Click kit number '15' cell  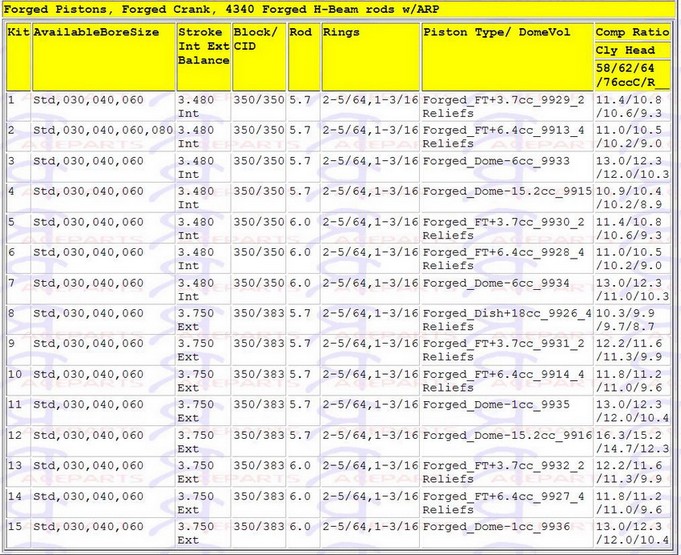tap(19, 533)
